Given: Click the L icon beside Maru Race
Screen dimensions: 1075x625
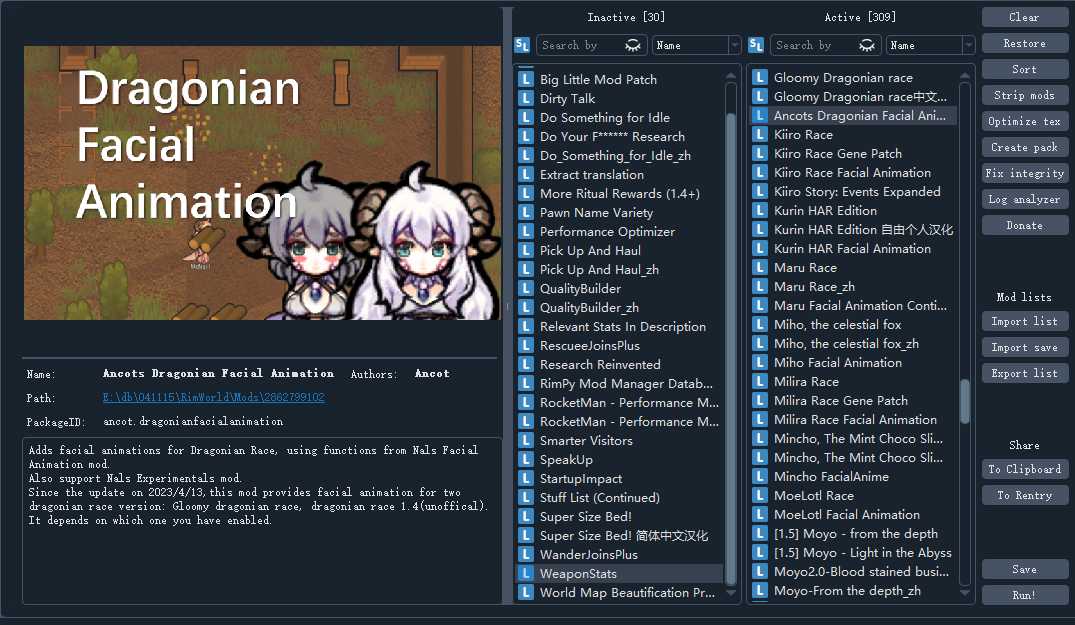Looking at the screenshot, I should coord(760,267).
